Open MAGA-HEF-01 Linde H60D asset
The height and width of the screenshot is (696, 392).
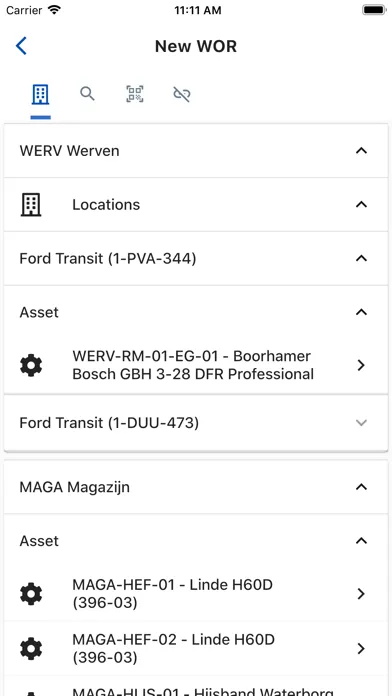coord(196,594)
